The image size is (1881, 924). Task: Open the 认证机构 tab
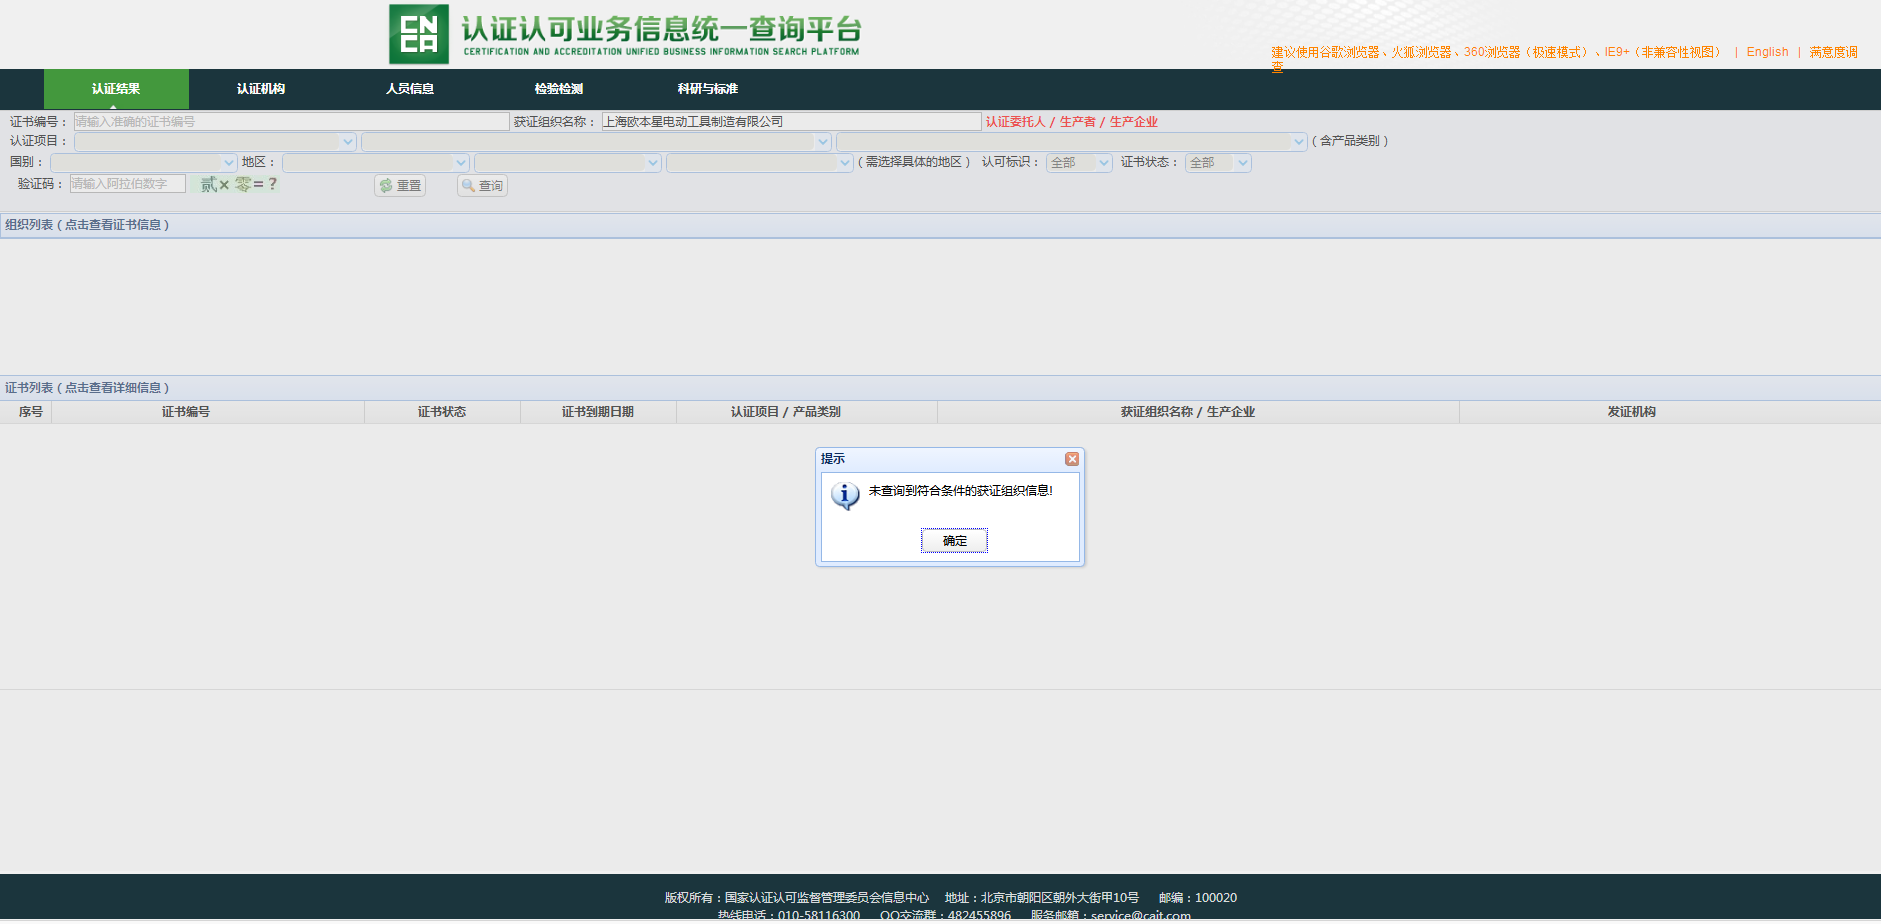[261, 89]
